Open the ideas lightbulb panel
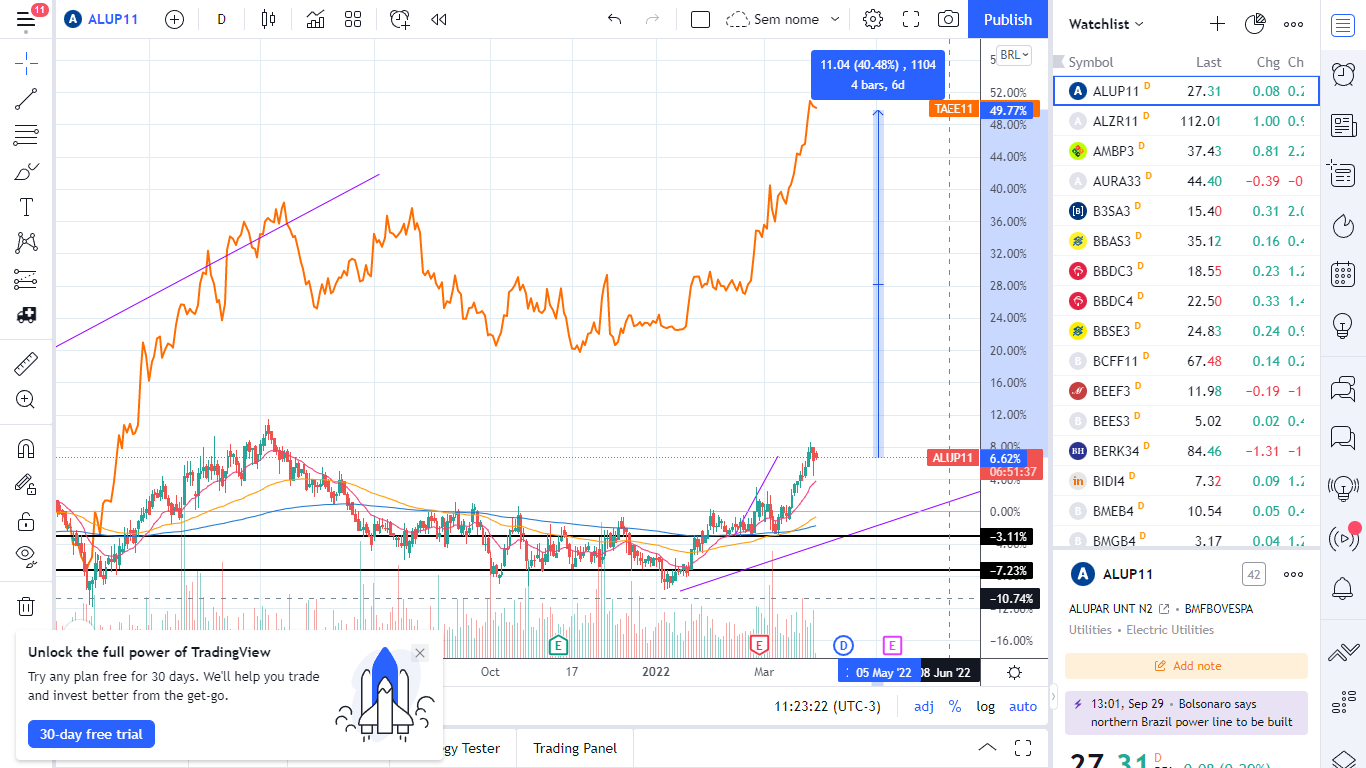Viewport: 1366px width, 768px height. point(1343,325)
